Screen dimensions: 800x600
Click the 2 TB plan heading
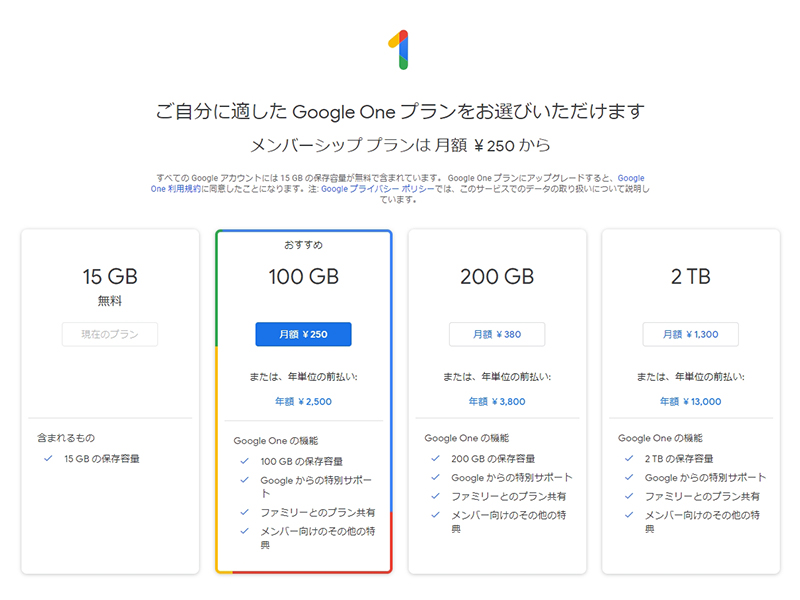690,277
